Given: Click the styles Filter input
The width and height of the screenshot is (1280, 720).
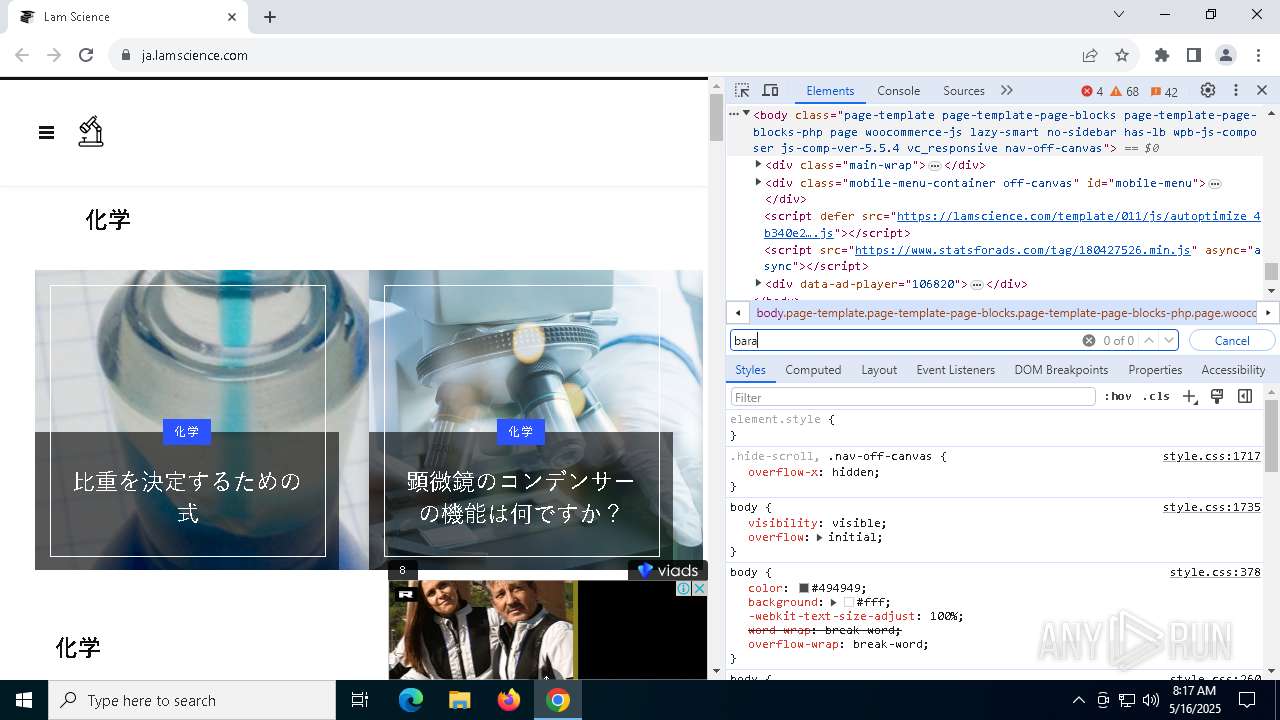Looking at the screenshot, I should [912, 397].
